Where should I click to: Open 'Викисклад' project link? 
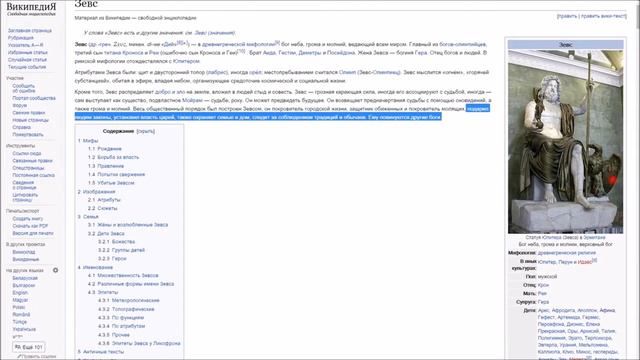click(24, 252)
